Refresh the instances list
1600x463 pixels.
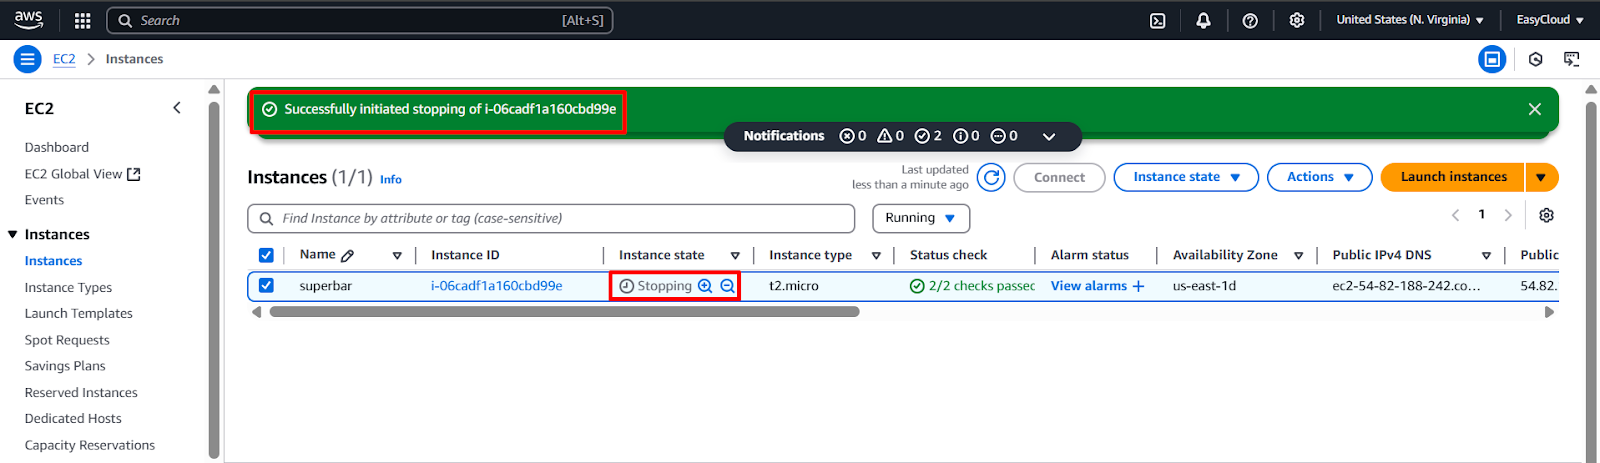[x=991, y=177]
